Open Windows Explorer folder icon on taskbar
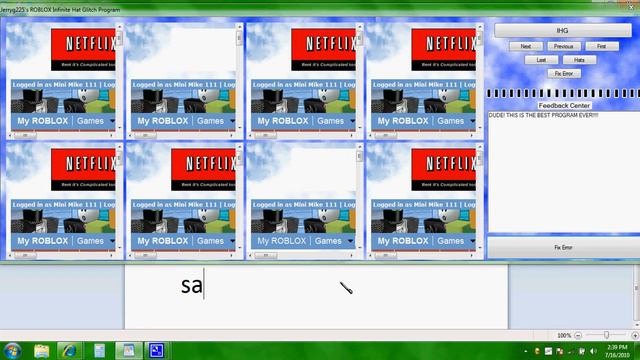 [41, 351]
